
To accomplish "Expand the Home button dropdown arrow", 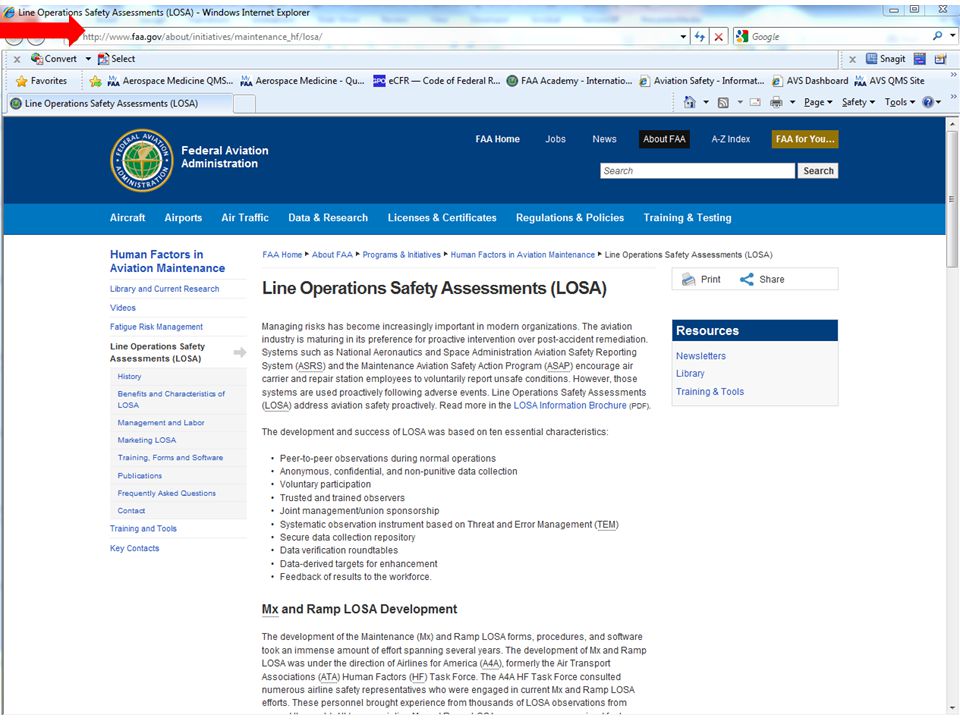I will (705, 102).
